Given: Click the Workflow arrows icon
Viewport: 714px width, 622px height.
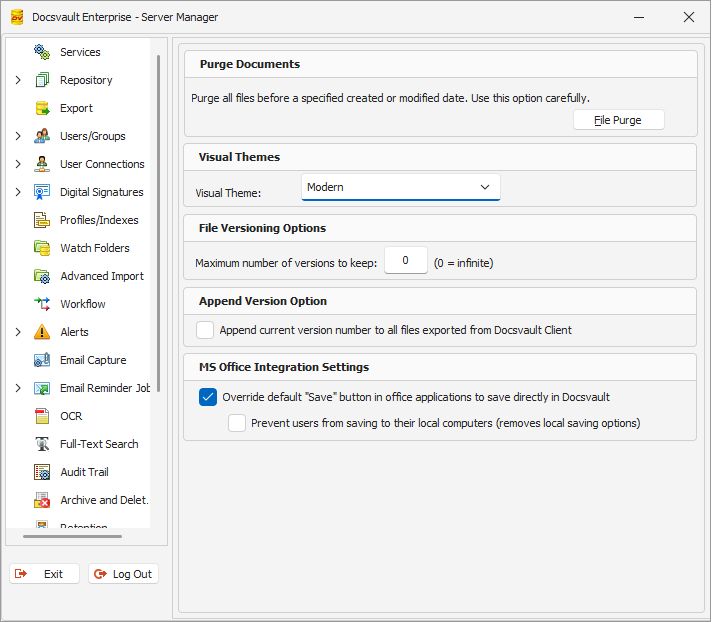Looking at the screenshot, I should (x=42, y=304).
